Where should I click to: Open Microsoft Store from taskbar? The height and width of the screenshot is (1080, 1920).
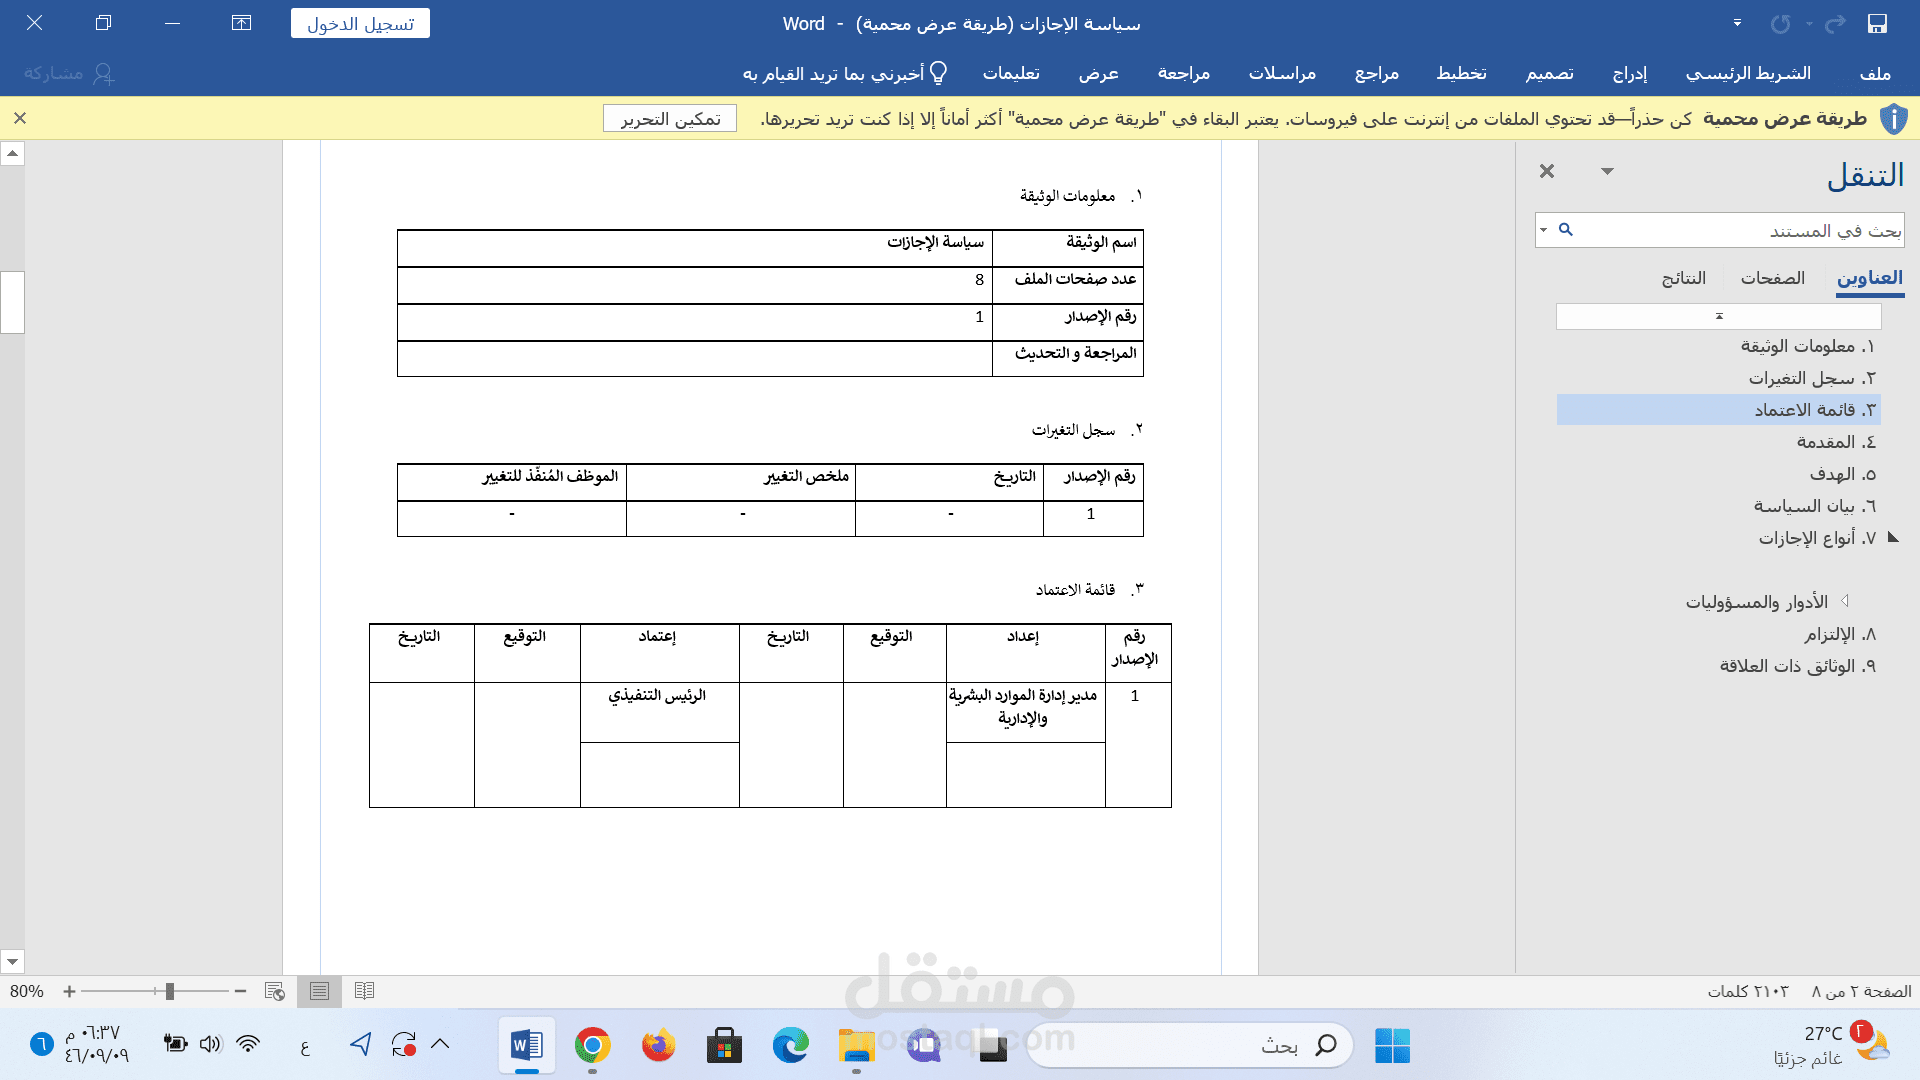coord(724,1046)
